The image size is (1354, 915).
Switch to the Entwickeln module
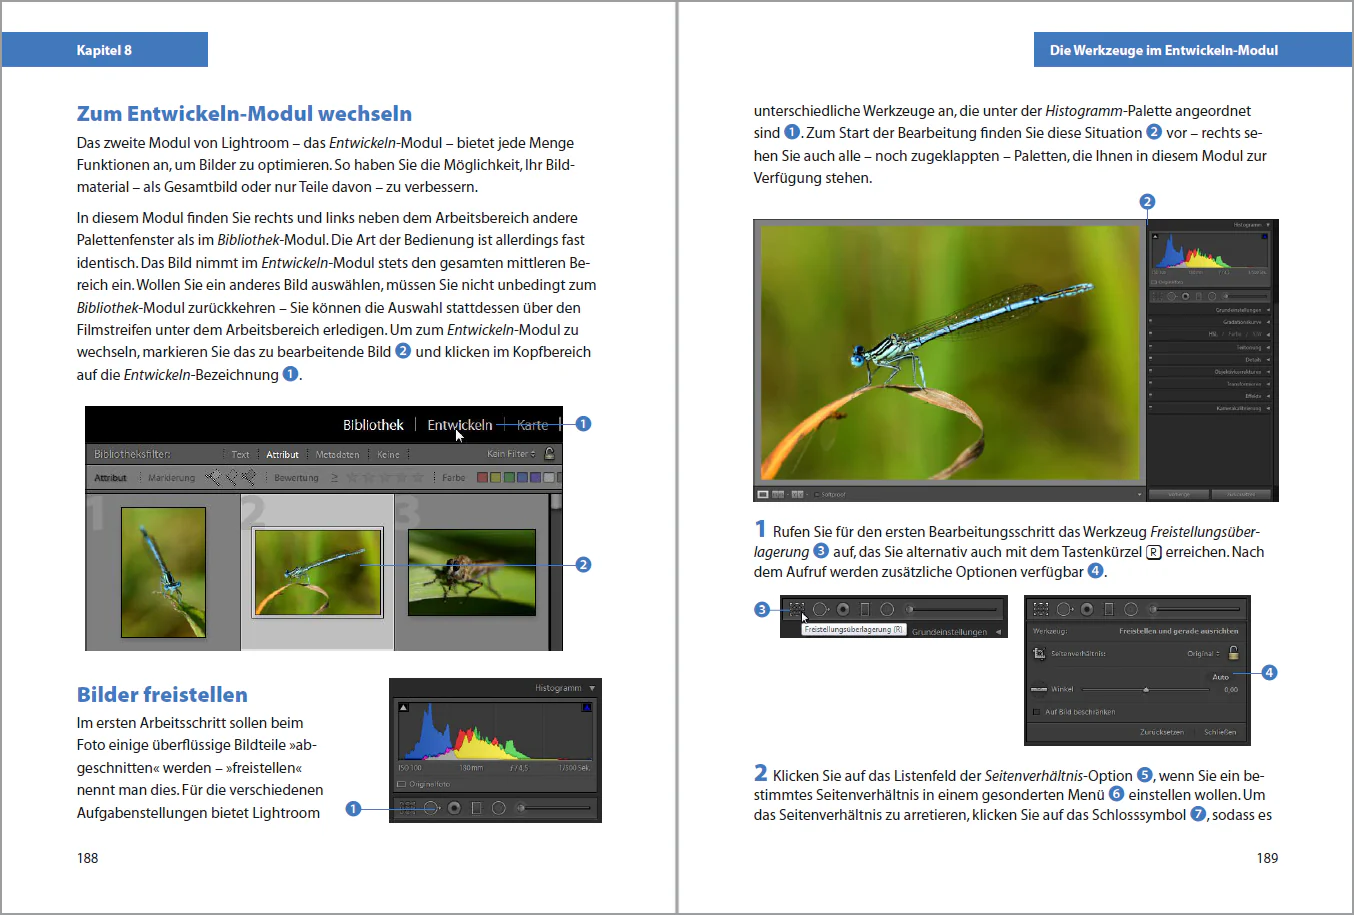pyautogui.click(x=459, y=425)
